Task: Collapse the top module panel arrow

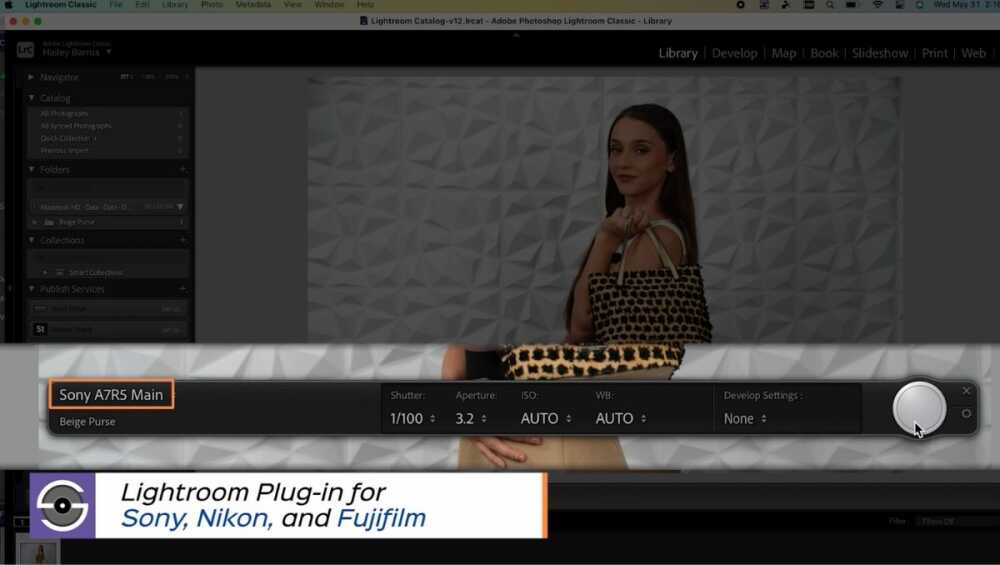Action: tap(516, 35)
